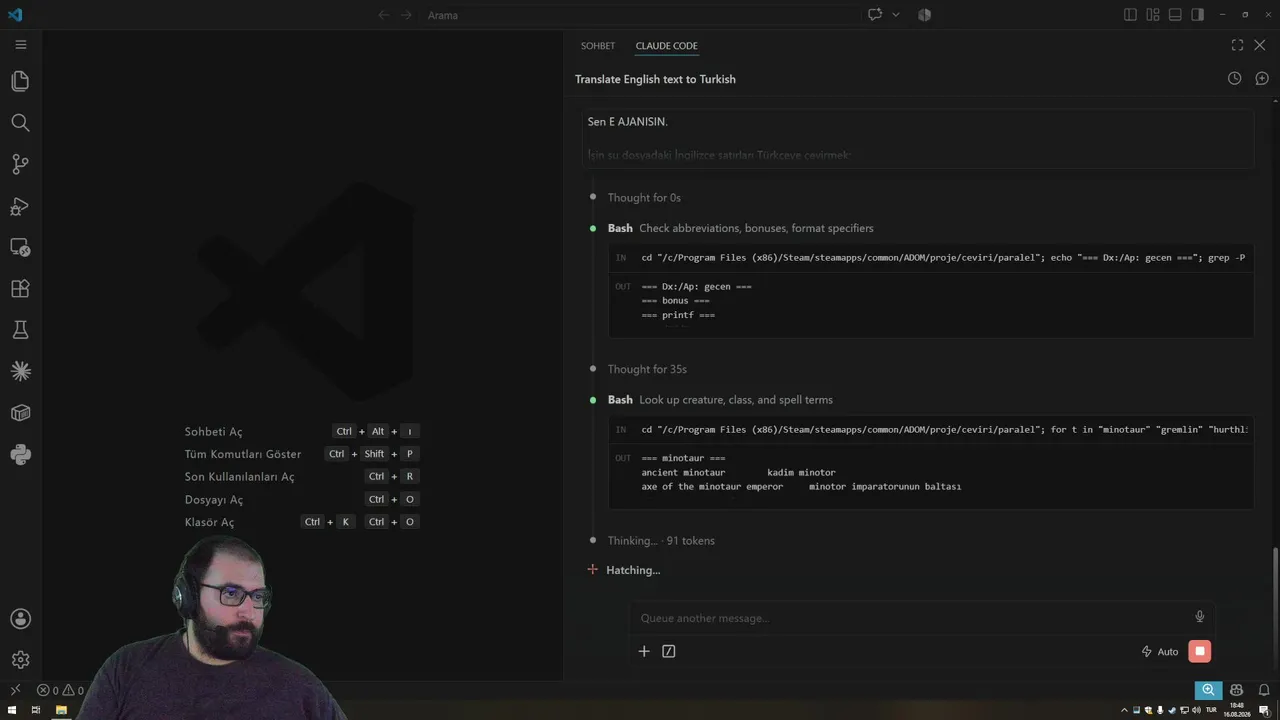Screen dimensions: 1280x720
Task: Expand the Thought for 0s entry
Action: pyautogui.click(x=644, y=198)
